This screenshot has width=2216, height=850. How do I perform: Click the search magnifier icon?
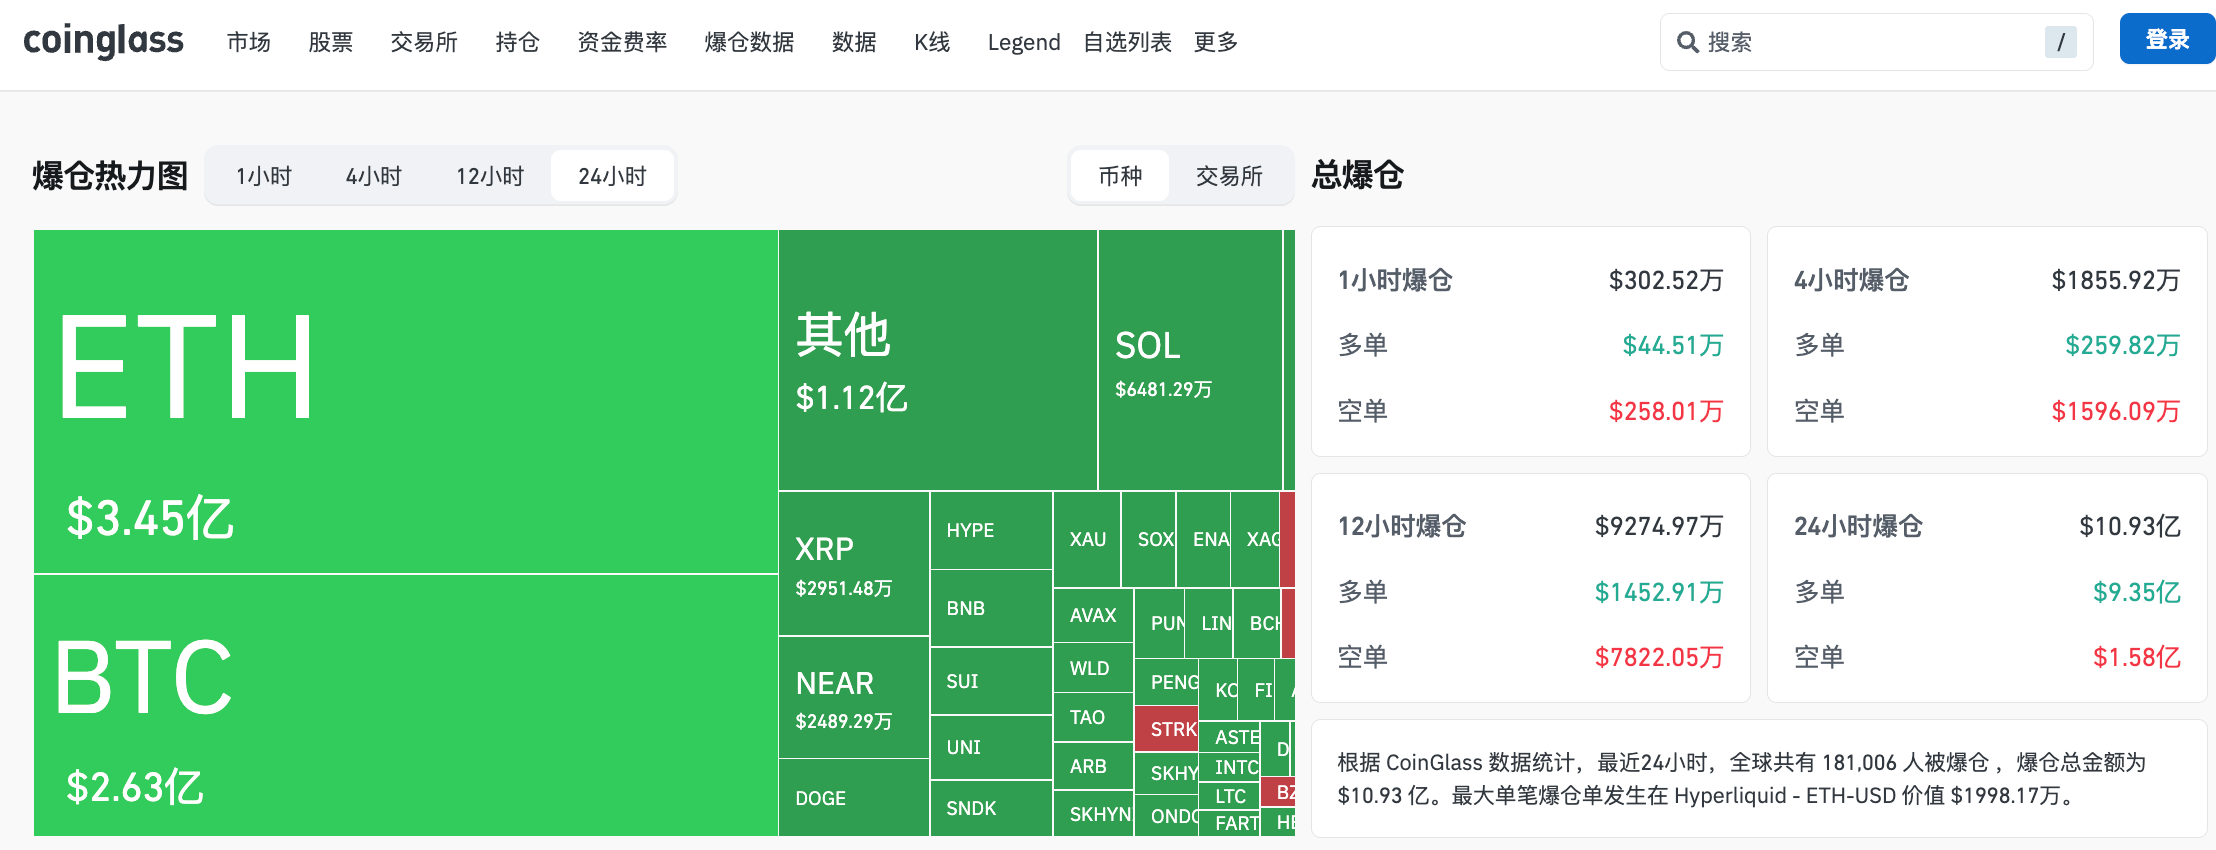(1688, 42)
